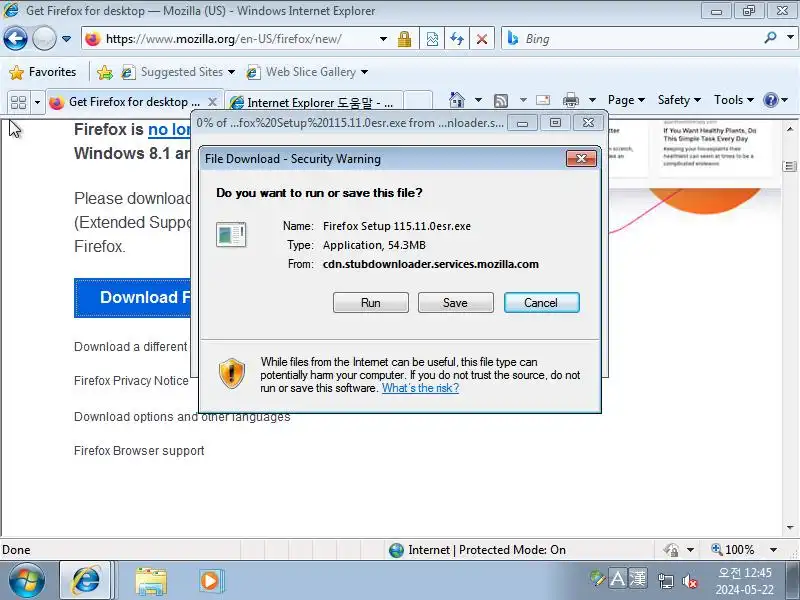Open the Tools menu
Screen dimensions: 800x600
(734, 100)
